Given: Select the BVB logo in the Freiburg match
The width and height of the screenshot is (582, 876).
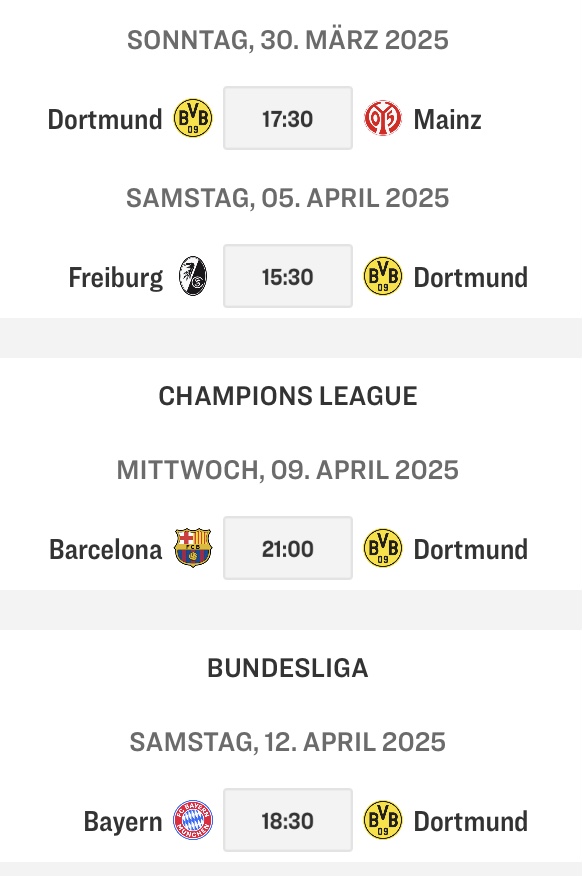Looking at the screenshot, I should click(384, 276).
